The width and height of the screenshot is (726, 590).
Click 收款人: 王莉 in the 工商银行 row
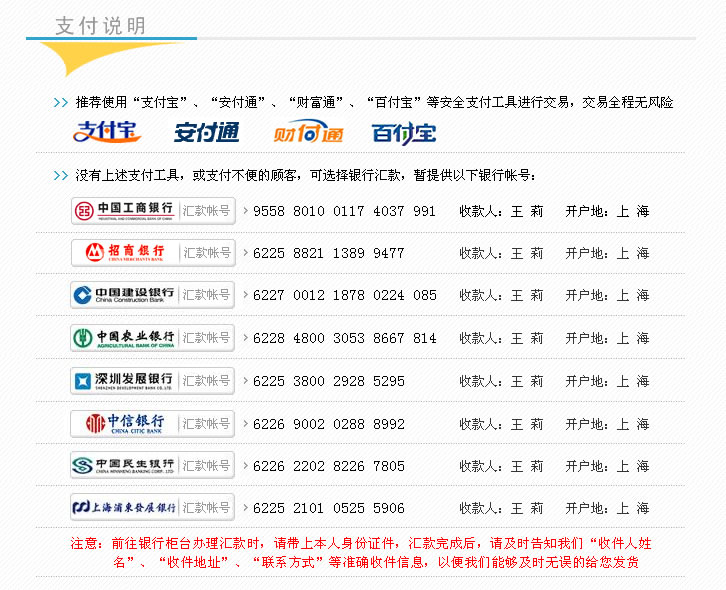click(x=501, y=212)
